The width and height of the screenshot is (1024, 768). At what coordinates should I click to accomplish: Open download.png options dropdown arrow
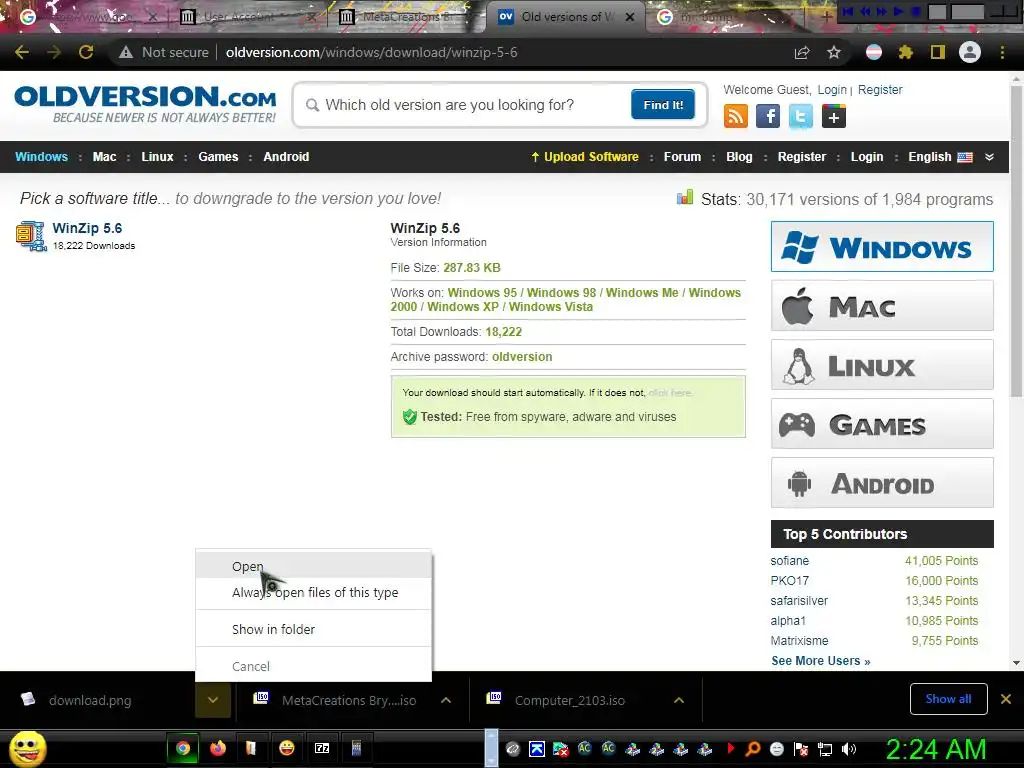click(x=213, y=700)
